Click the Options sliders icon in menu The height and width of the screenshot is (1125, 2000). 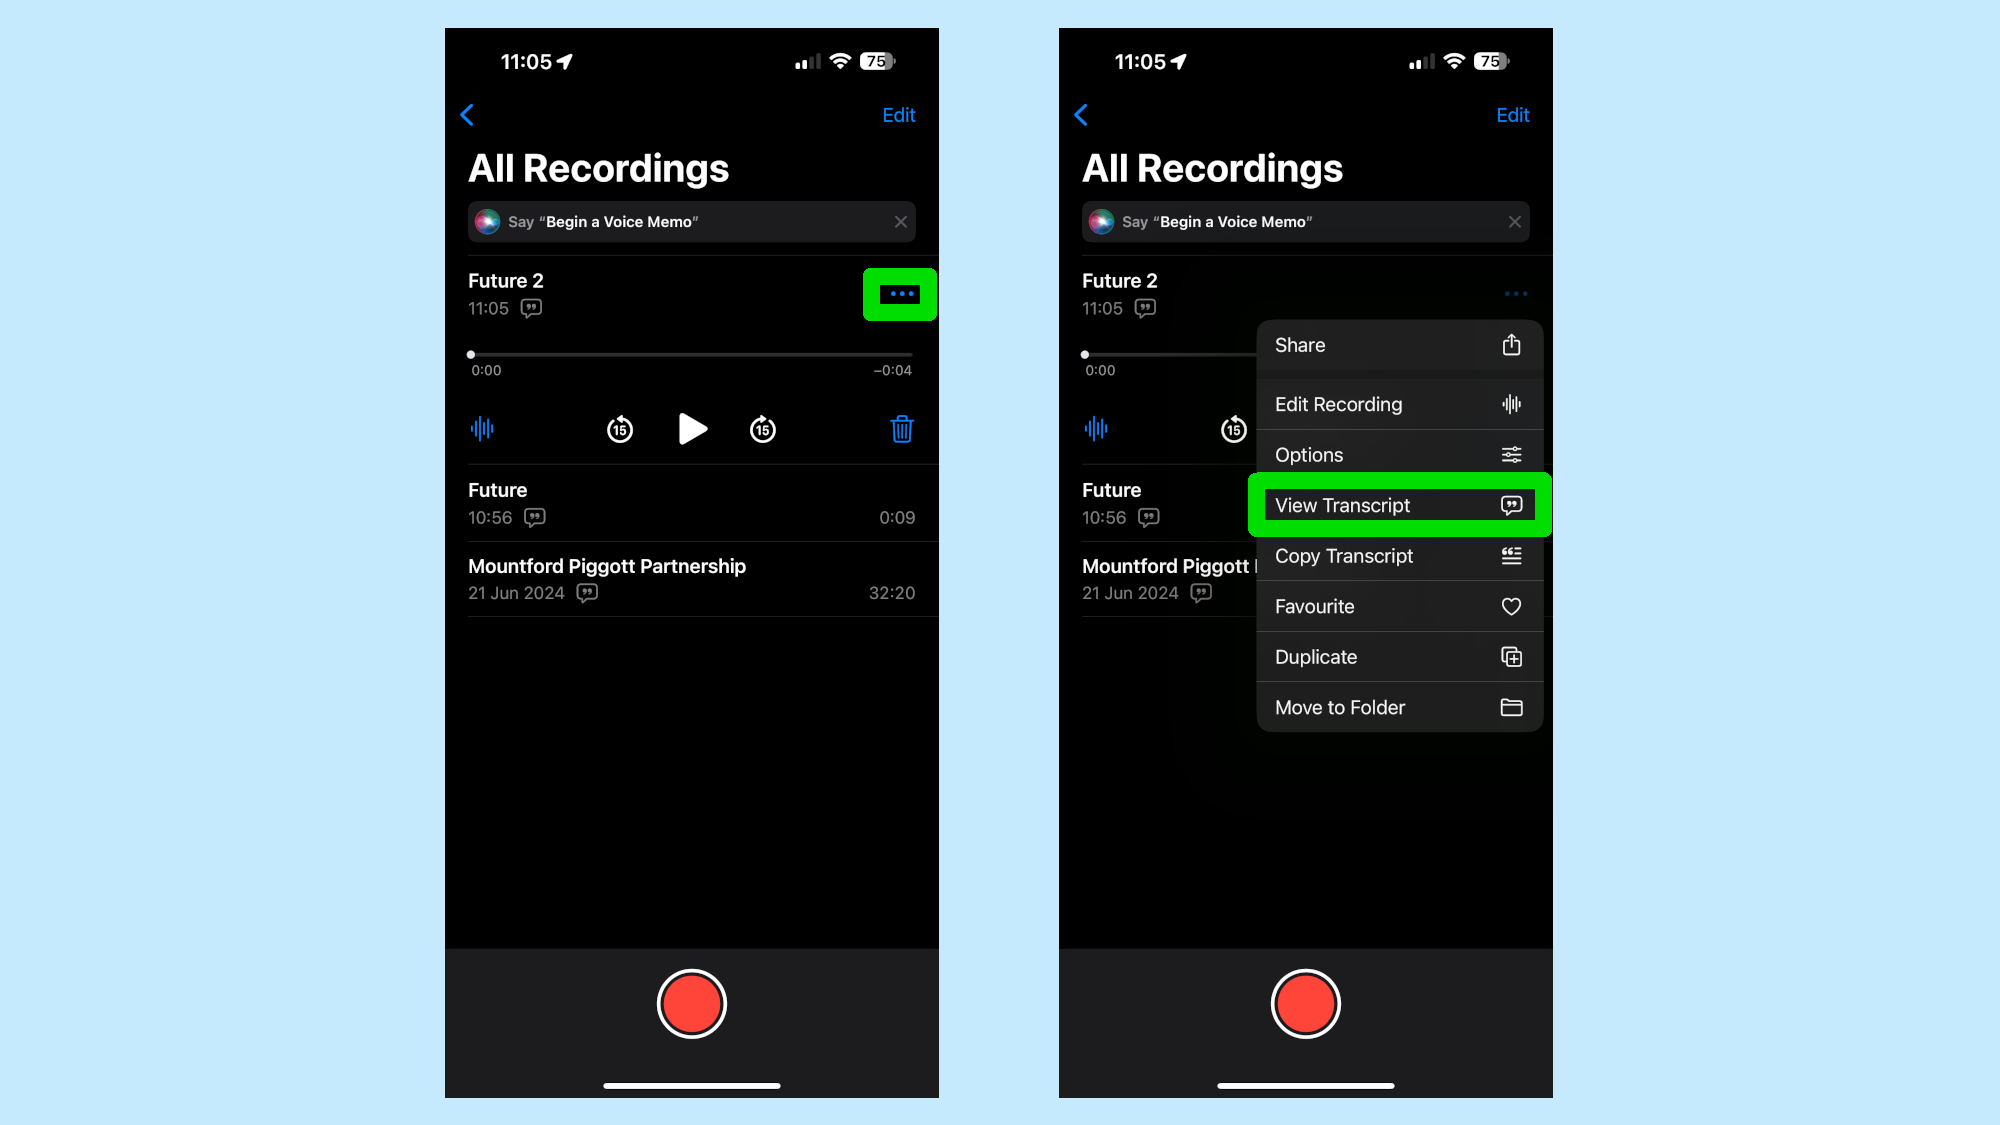[x=1511, y=455]
